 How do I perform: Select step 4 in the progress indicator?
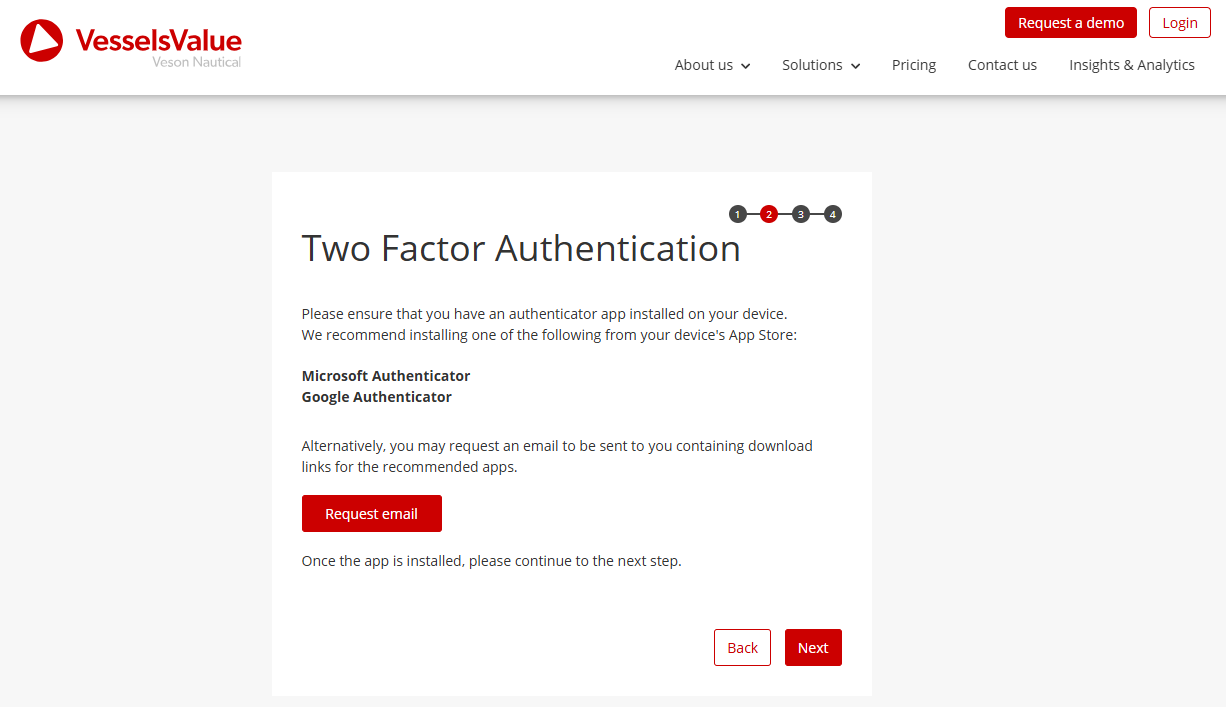coord(833,214)
